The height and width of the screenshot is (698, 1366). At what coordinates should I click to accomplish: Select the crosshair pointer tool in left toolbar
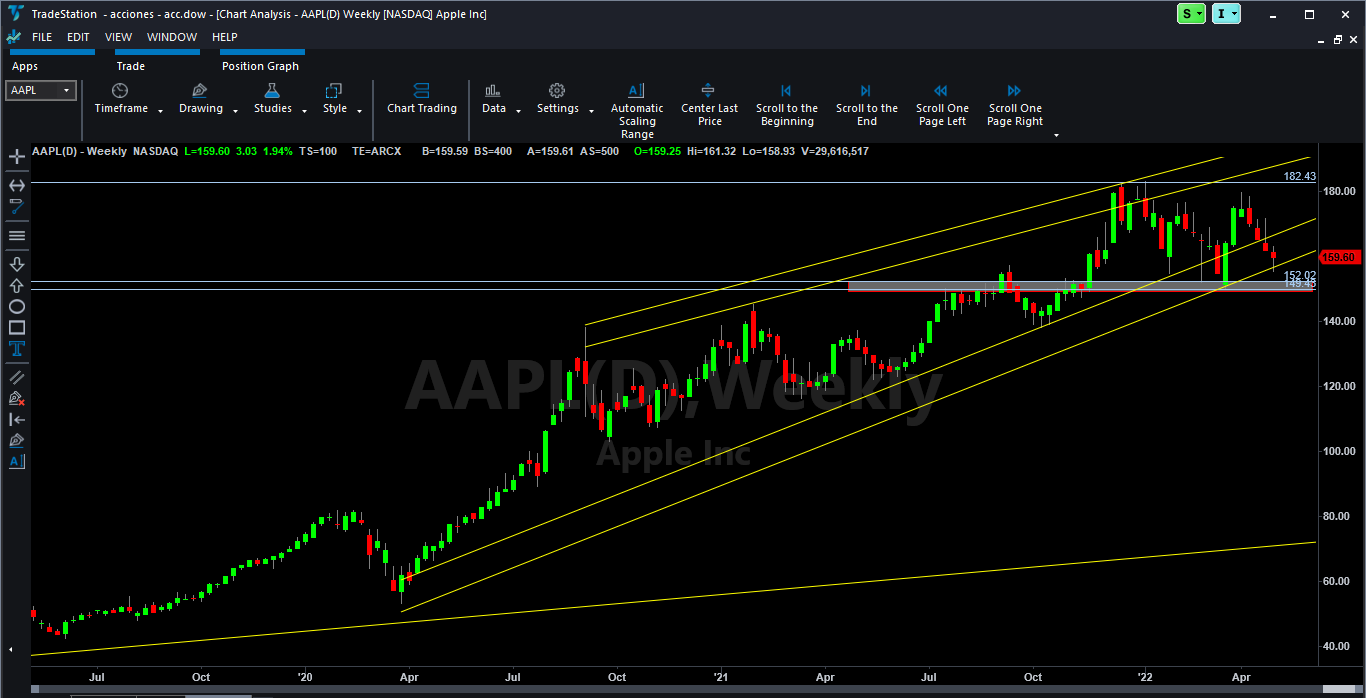point(17,157)
